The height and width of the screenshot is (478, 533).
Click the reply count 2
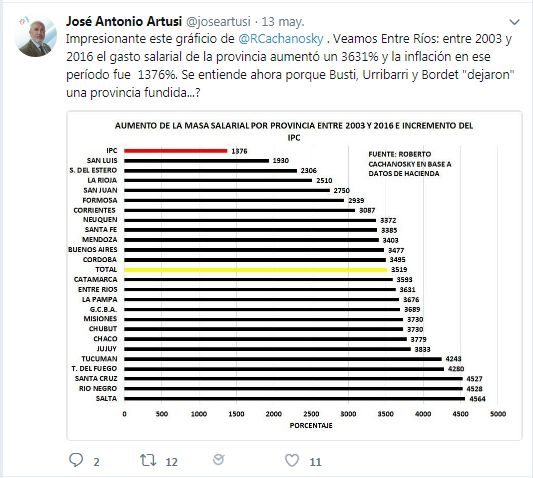(97, 462)
